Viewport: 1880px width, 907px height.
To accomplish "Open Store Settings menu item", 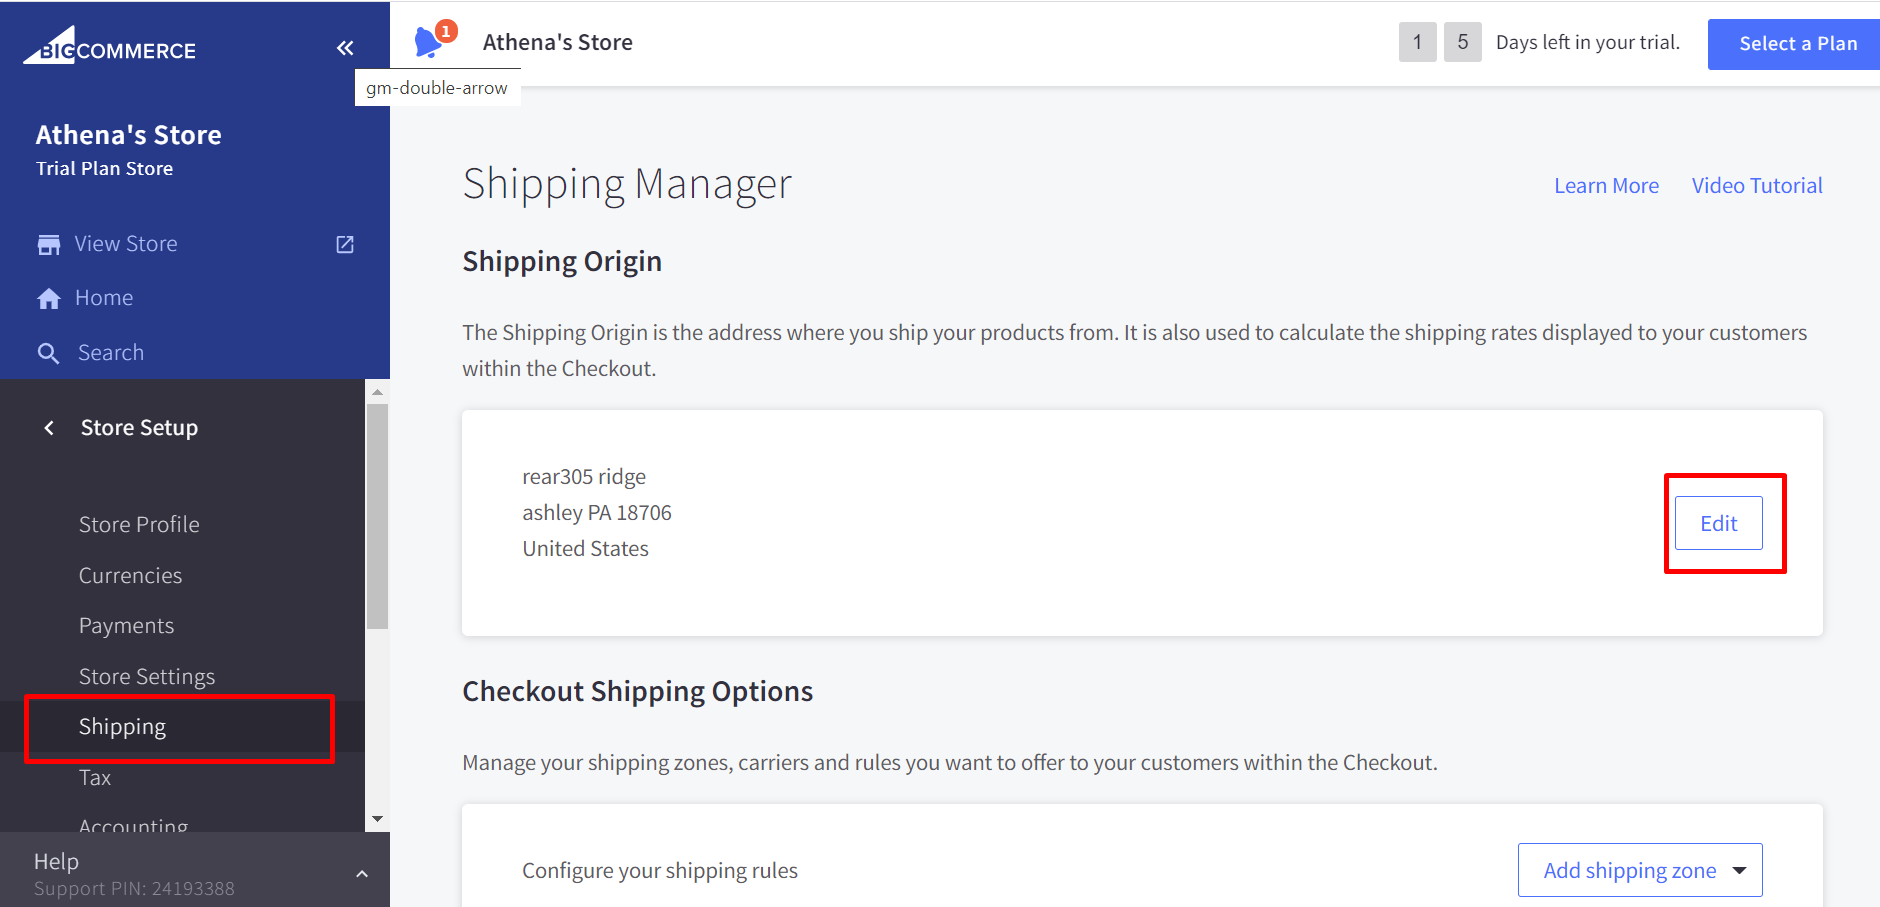I will [x=147, y=677].
